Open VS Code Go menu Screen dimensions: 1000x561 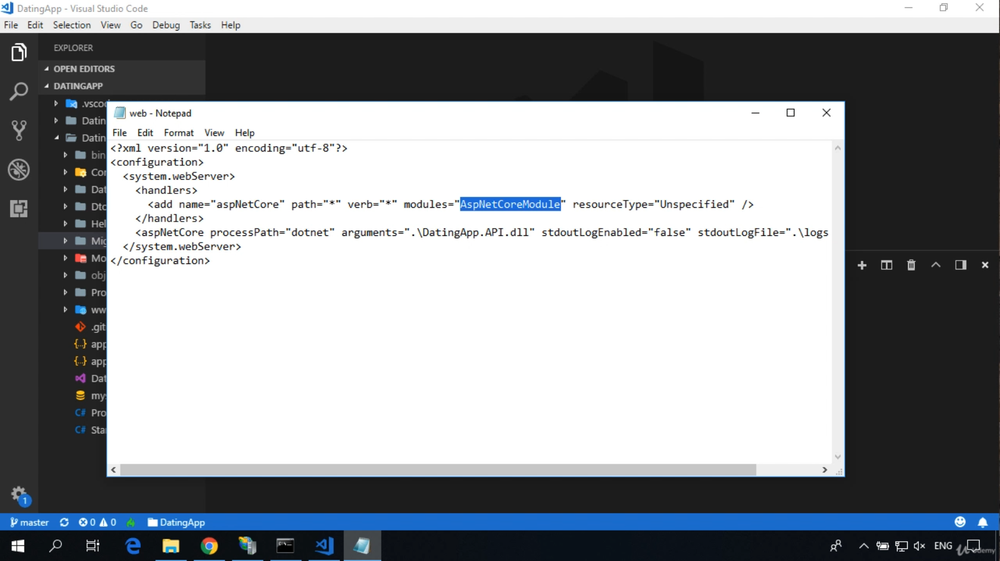pos(136,25)
